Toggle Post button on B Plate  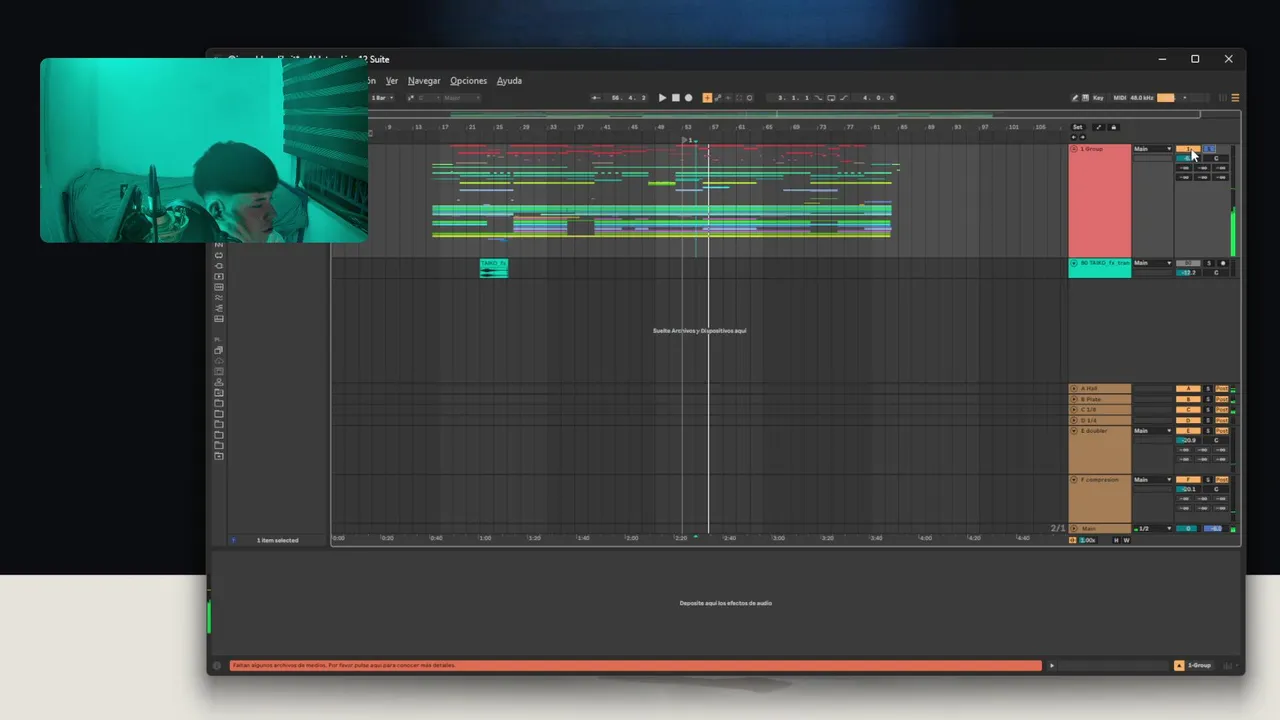(1222, 399)
